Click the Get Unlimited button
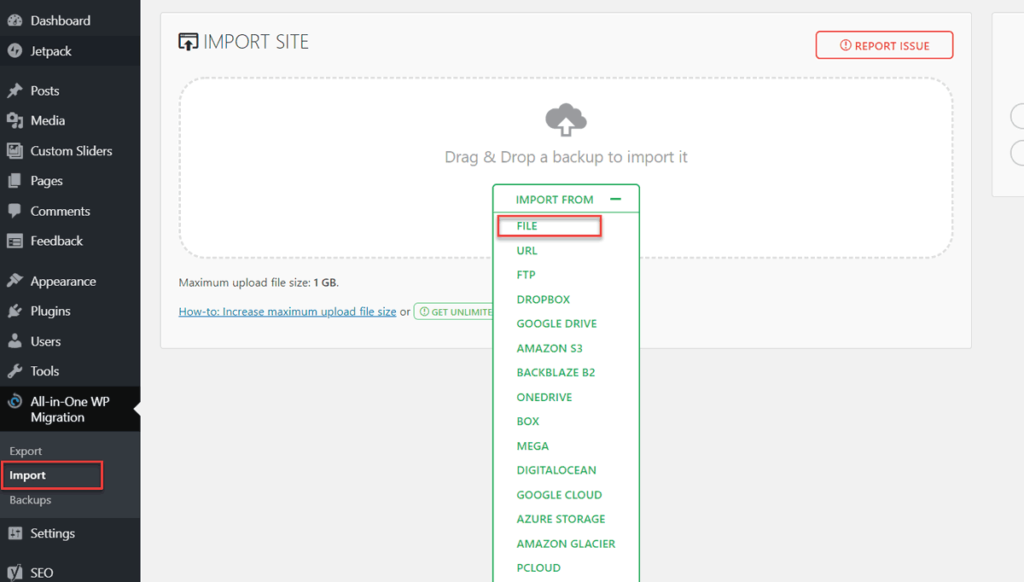The image size is (1024, 582). tap(455, 312)
